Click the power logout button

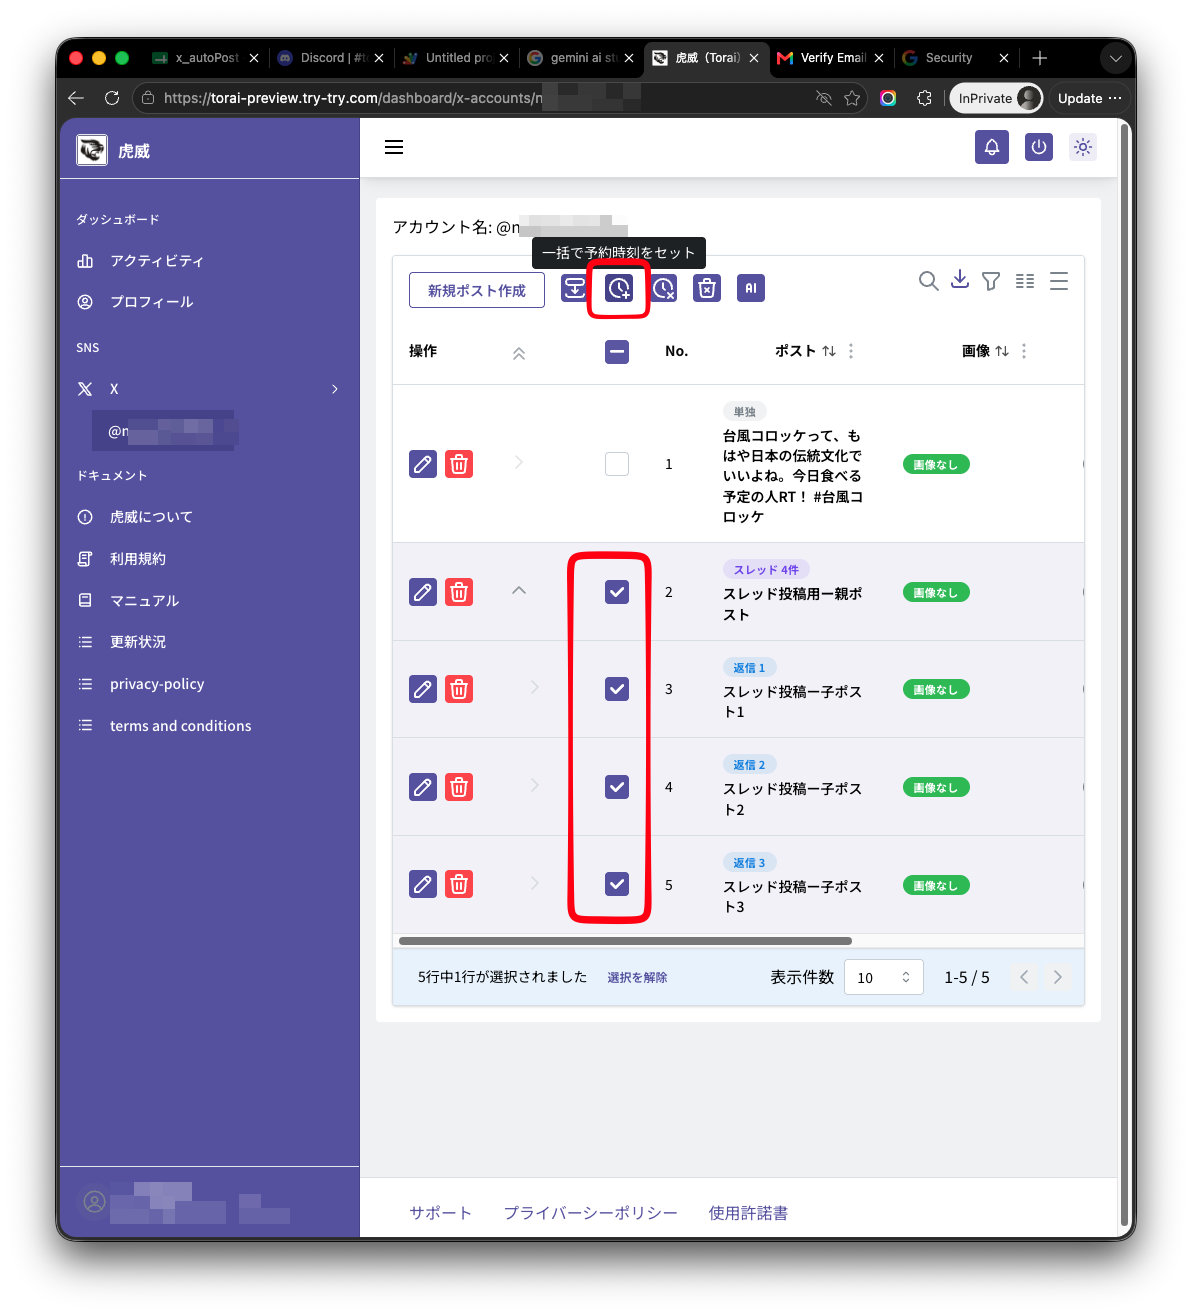coord(1039,147)
